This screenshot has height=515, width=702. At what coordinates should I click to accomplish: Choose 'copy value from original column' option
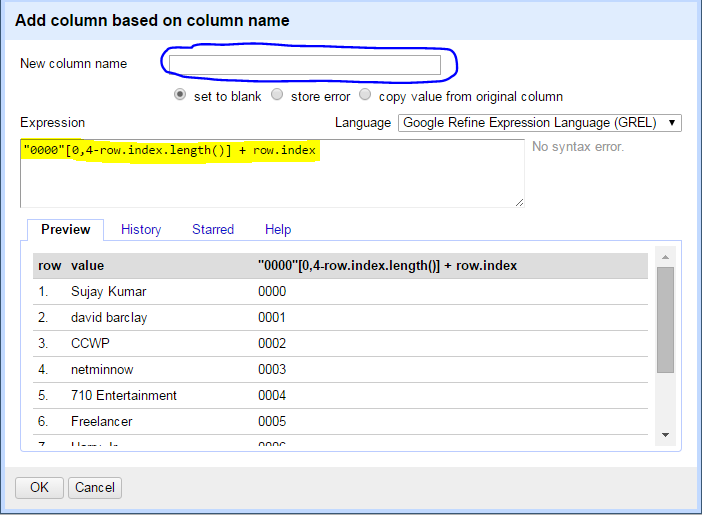click(365, 94)
